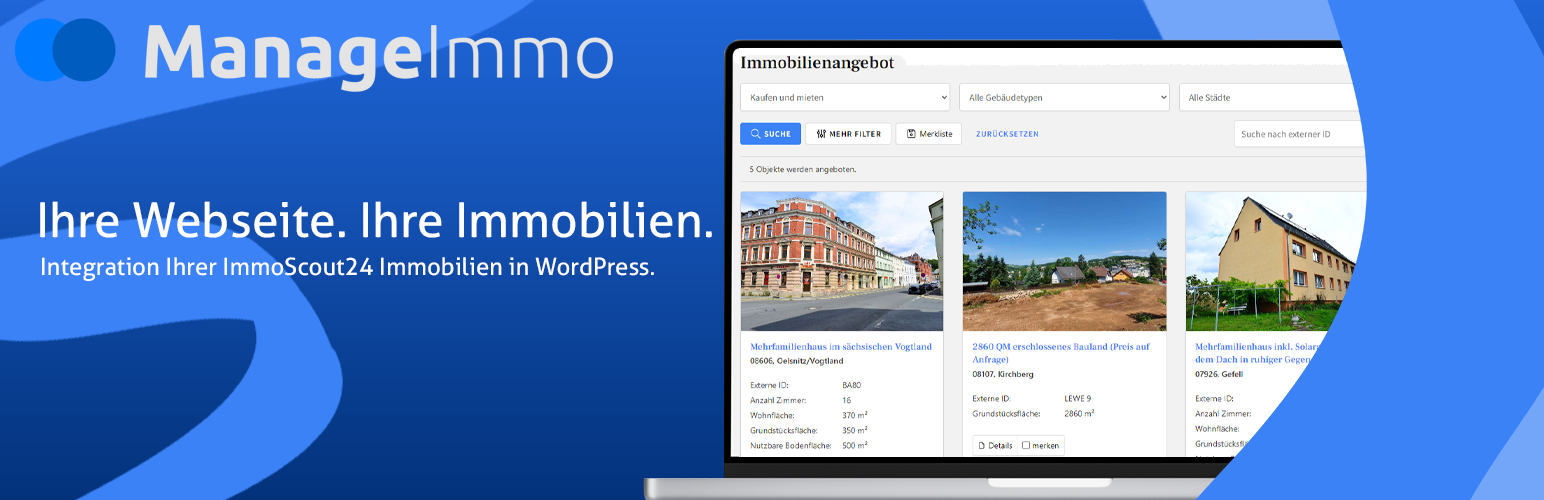This screenshot has width=1544, height=500.
Task: Click external ID value 'BA80'
Action: [x=852, y=385]
